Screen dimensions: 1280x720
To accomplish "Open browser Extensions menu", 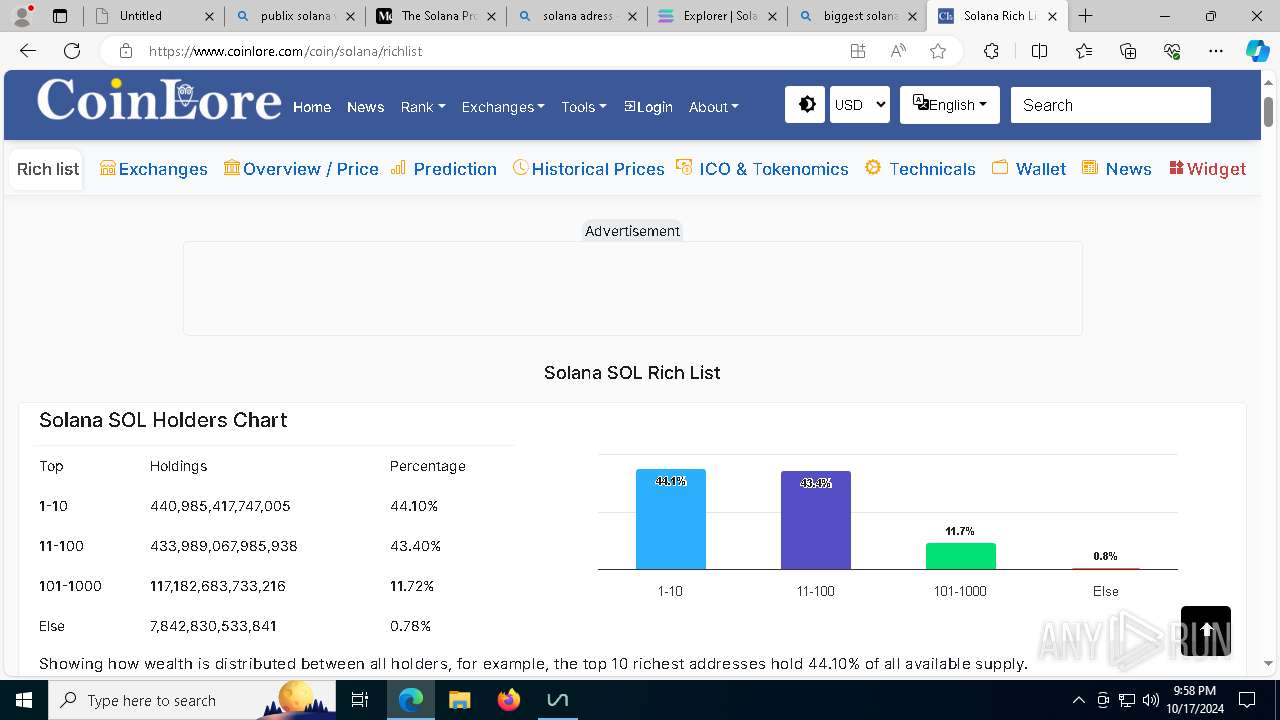I will (991, 51).
